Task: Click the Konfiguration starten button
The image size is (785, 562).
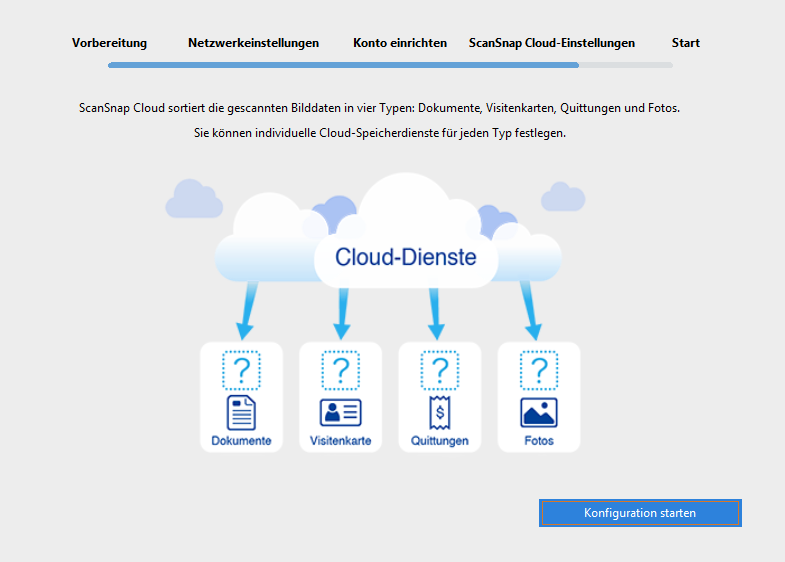Action: tap(640, 513)
